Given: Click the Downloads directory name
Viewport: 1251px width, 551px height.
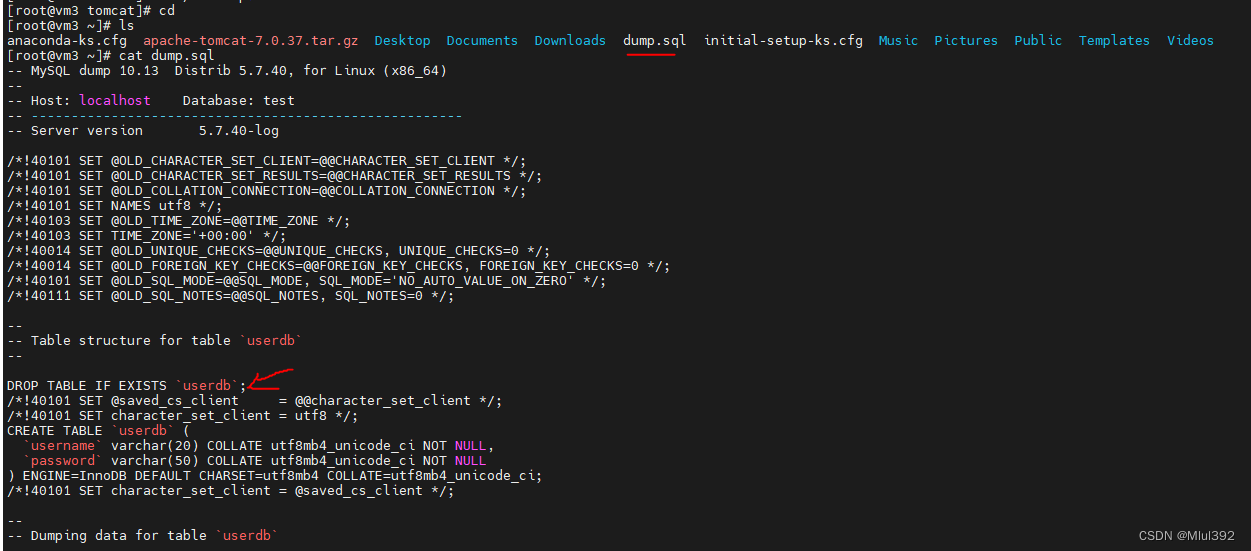Looking at the screenshot, I should tap(570, 40).
